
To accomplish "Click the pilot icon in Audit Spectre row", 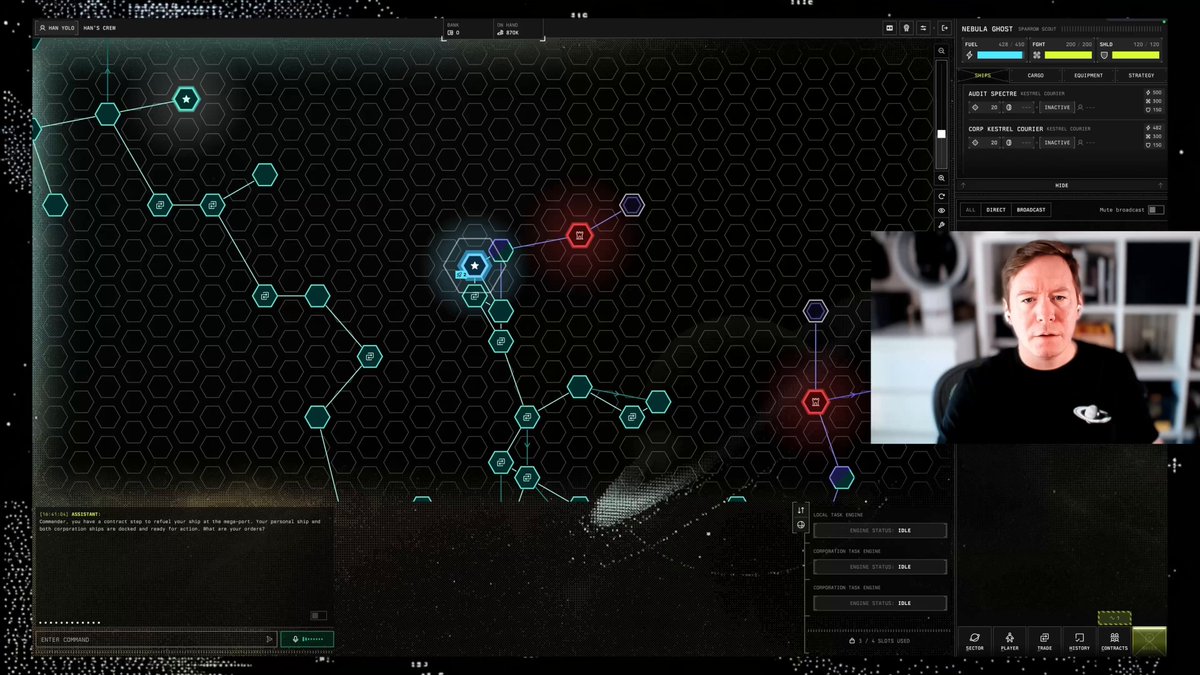I will click(x=1080, y=107).
